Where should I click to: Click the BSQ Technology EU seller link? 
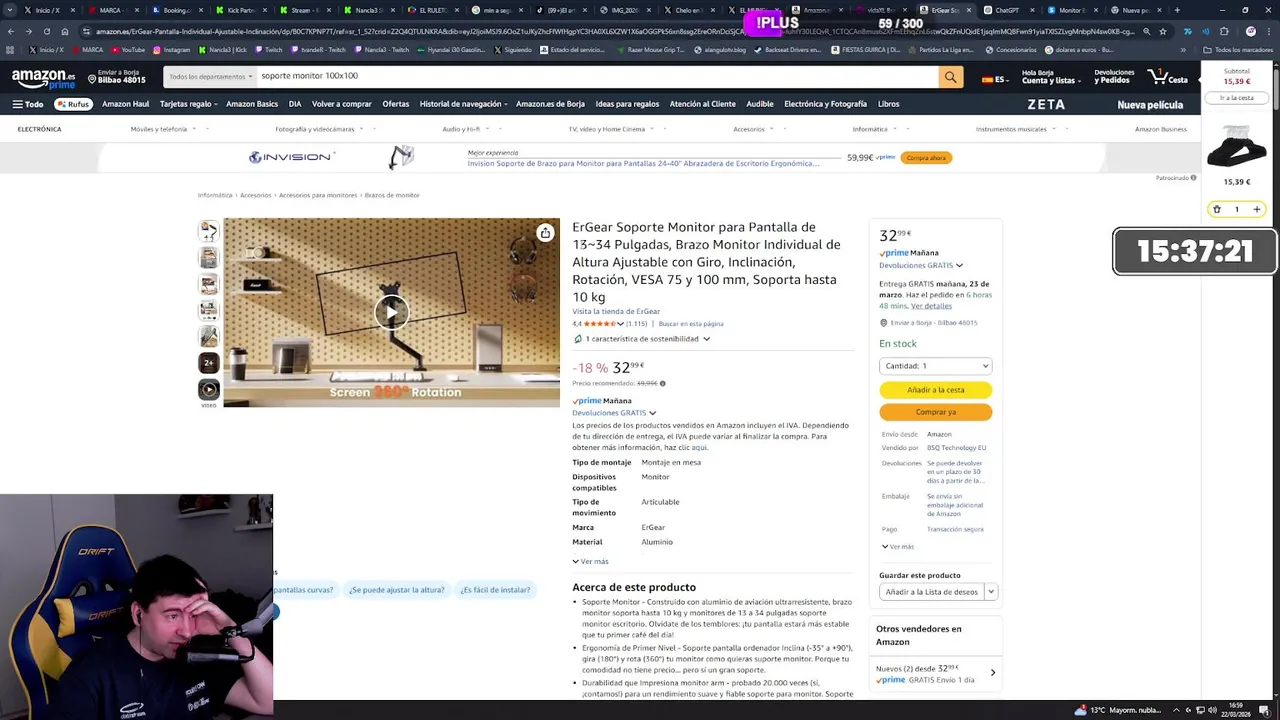[956, 448]
